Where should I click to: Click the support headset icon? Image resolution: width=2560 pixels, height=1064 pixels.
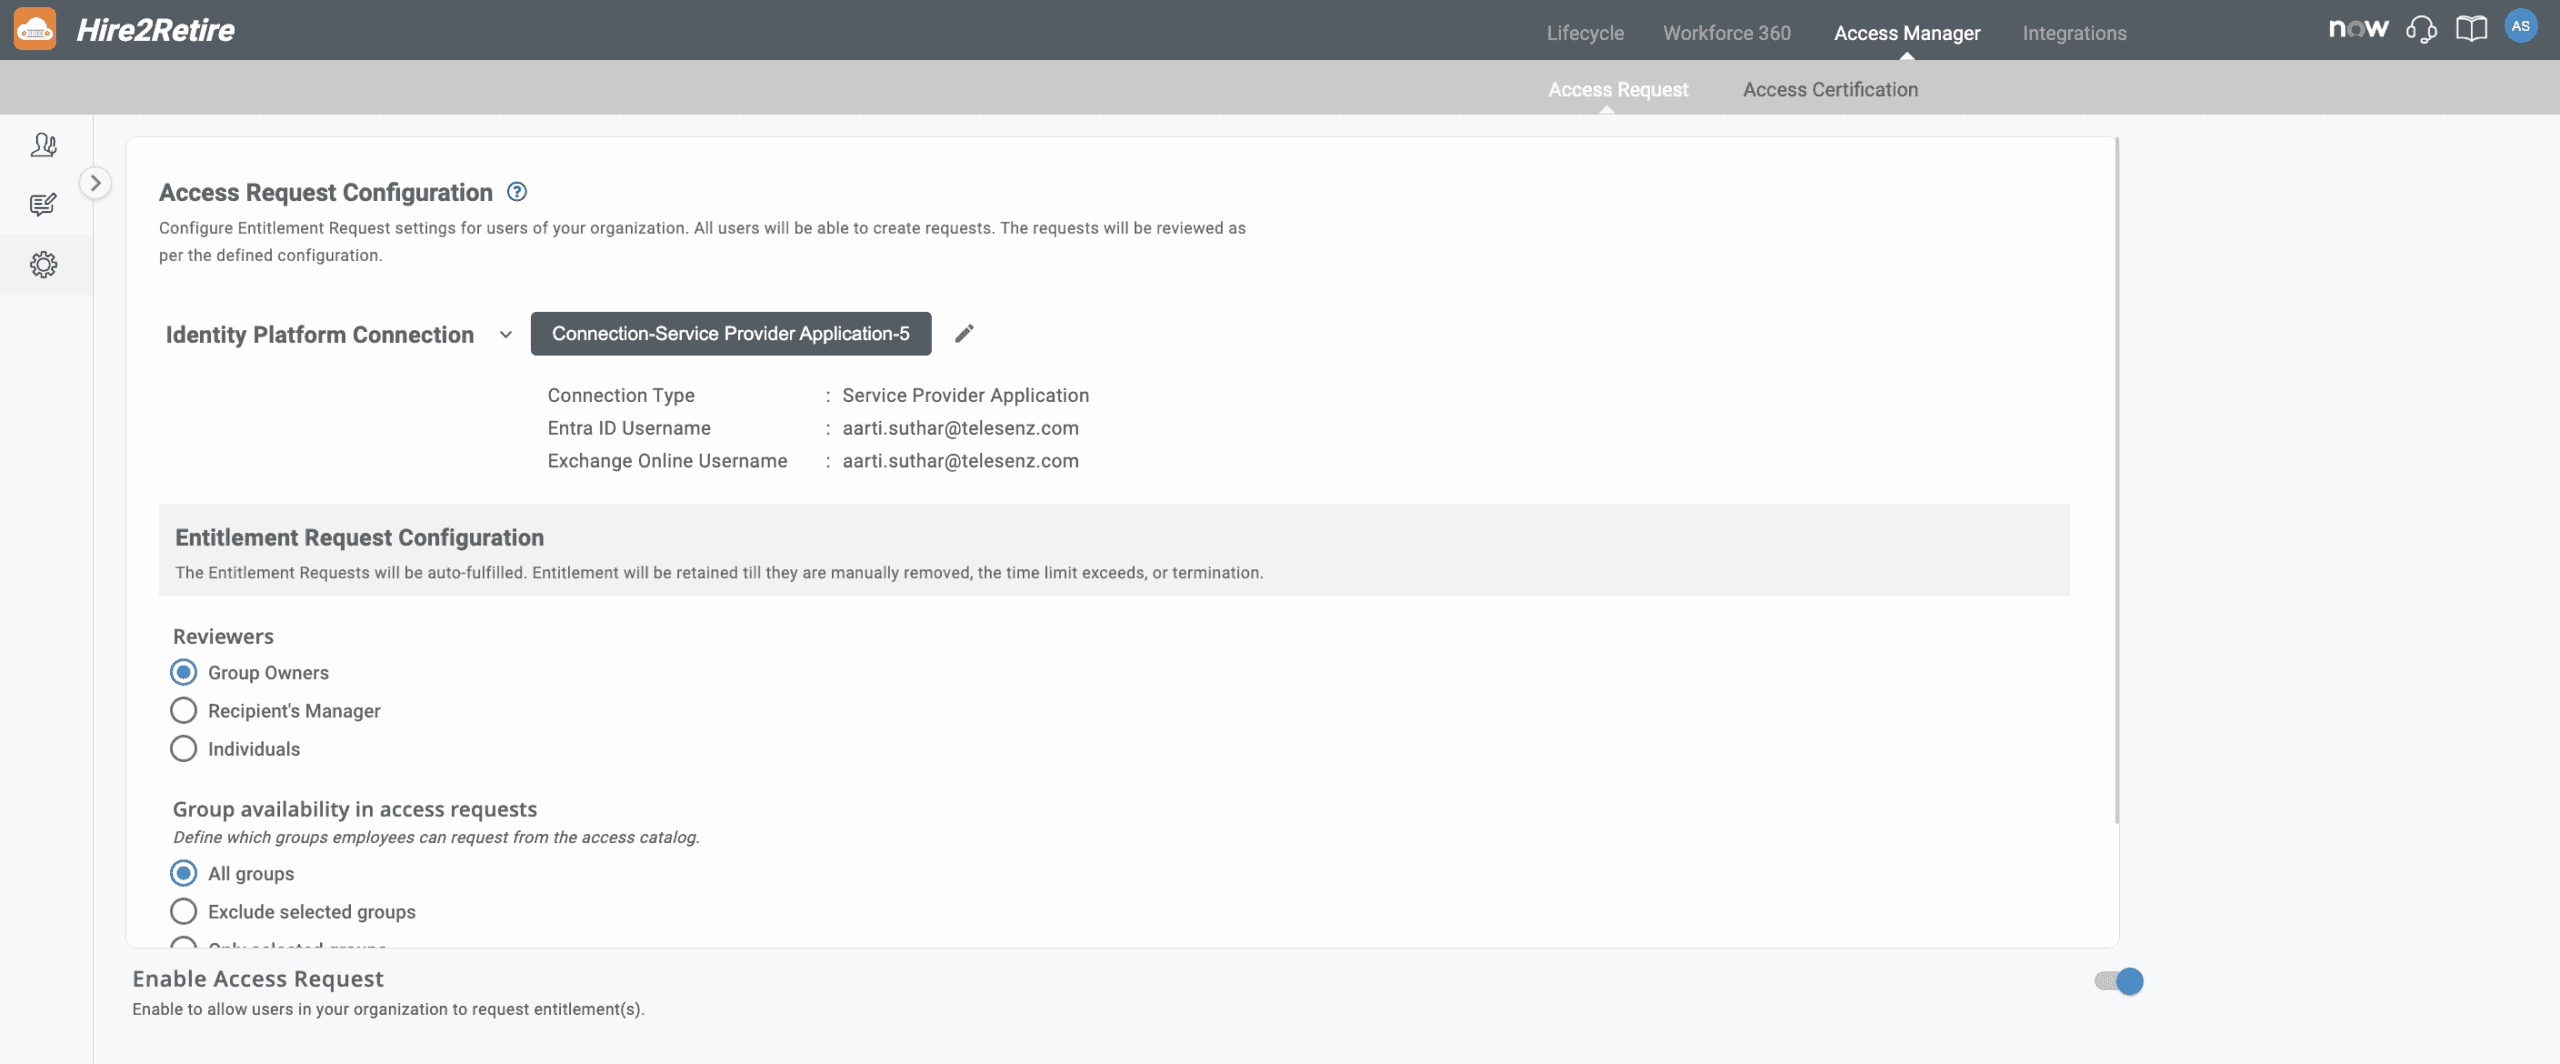click(x=2421, y=28)
